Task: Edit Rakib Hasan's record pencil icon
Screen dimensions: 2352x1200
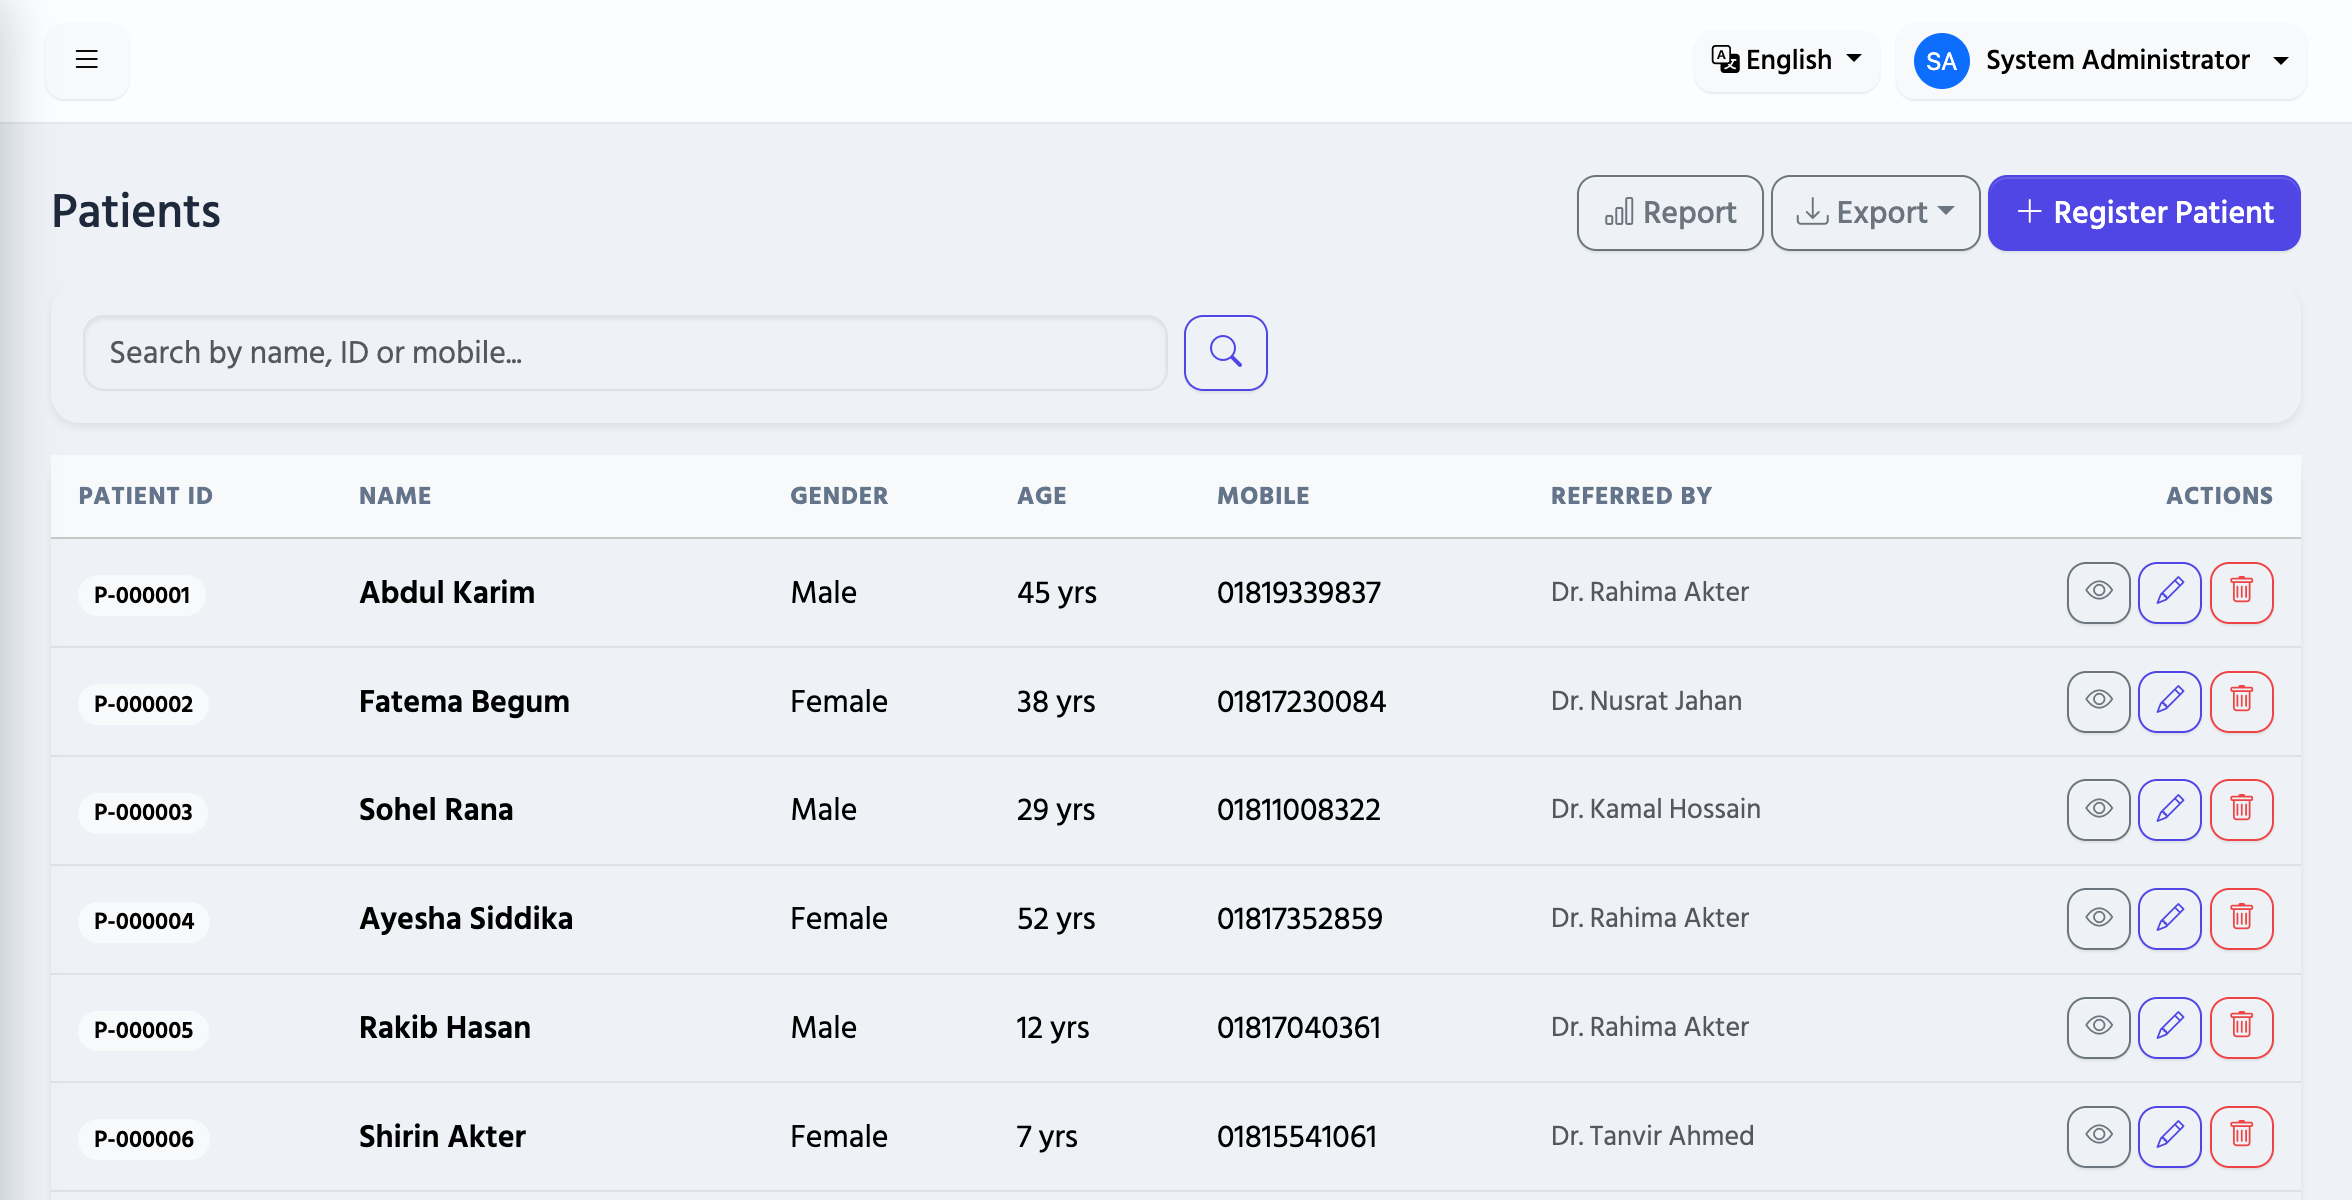Action: click(x=2169, y=1027)
